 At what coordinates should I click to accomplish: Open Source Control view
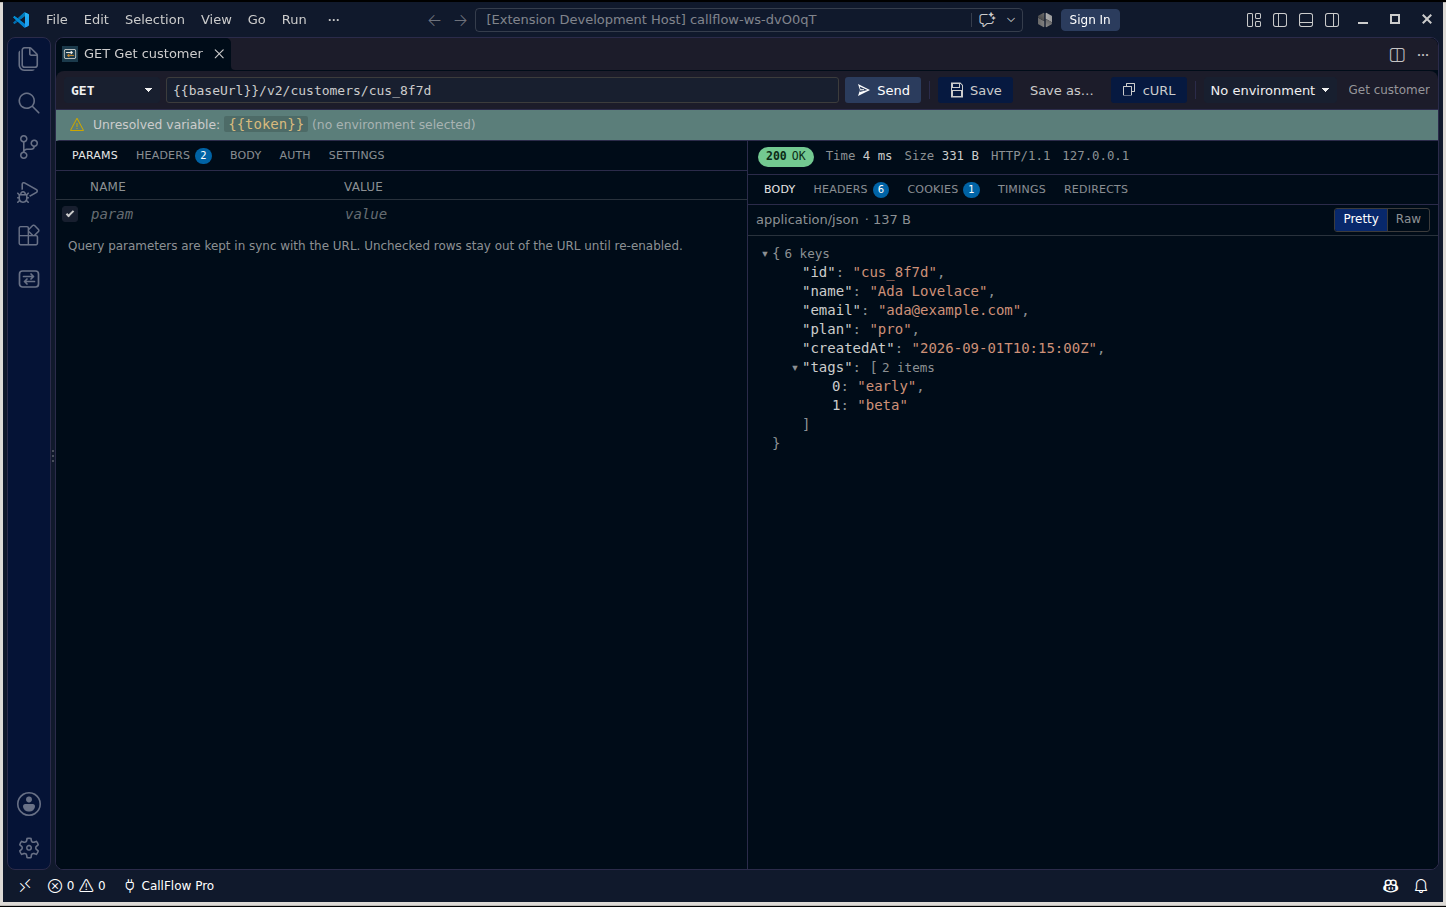point(29,147)
